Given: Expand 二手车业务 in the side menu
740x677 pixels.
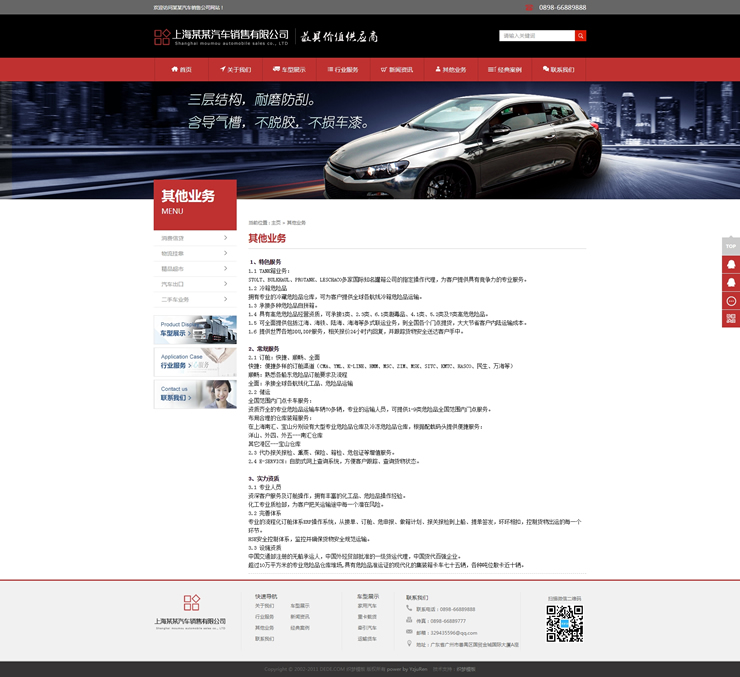Looking at the screenshot, I should (x=195, y=299).
